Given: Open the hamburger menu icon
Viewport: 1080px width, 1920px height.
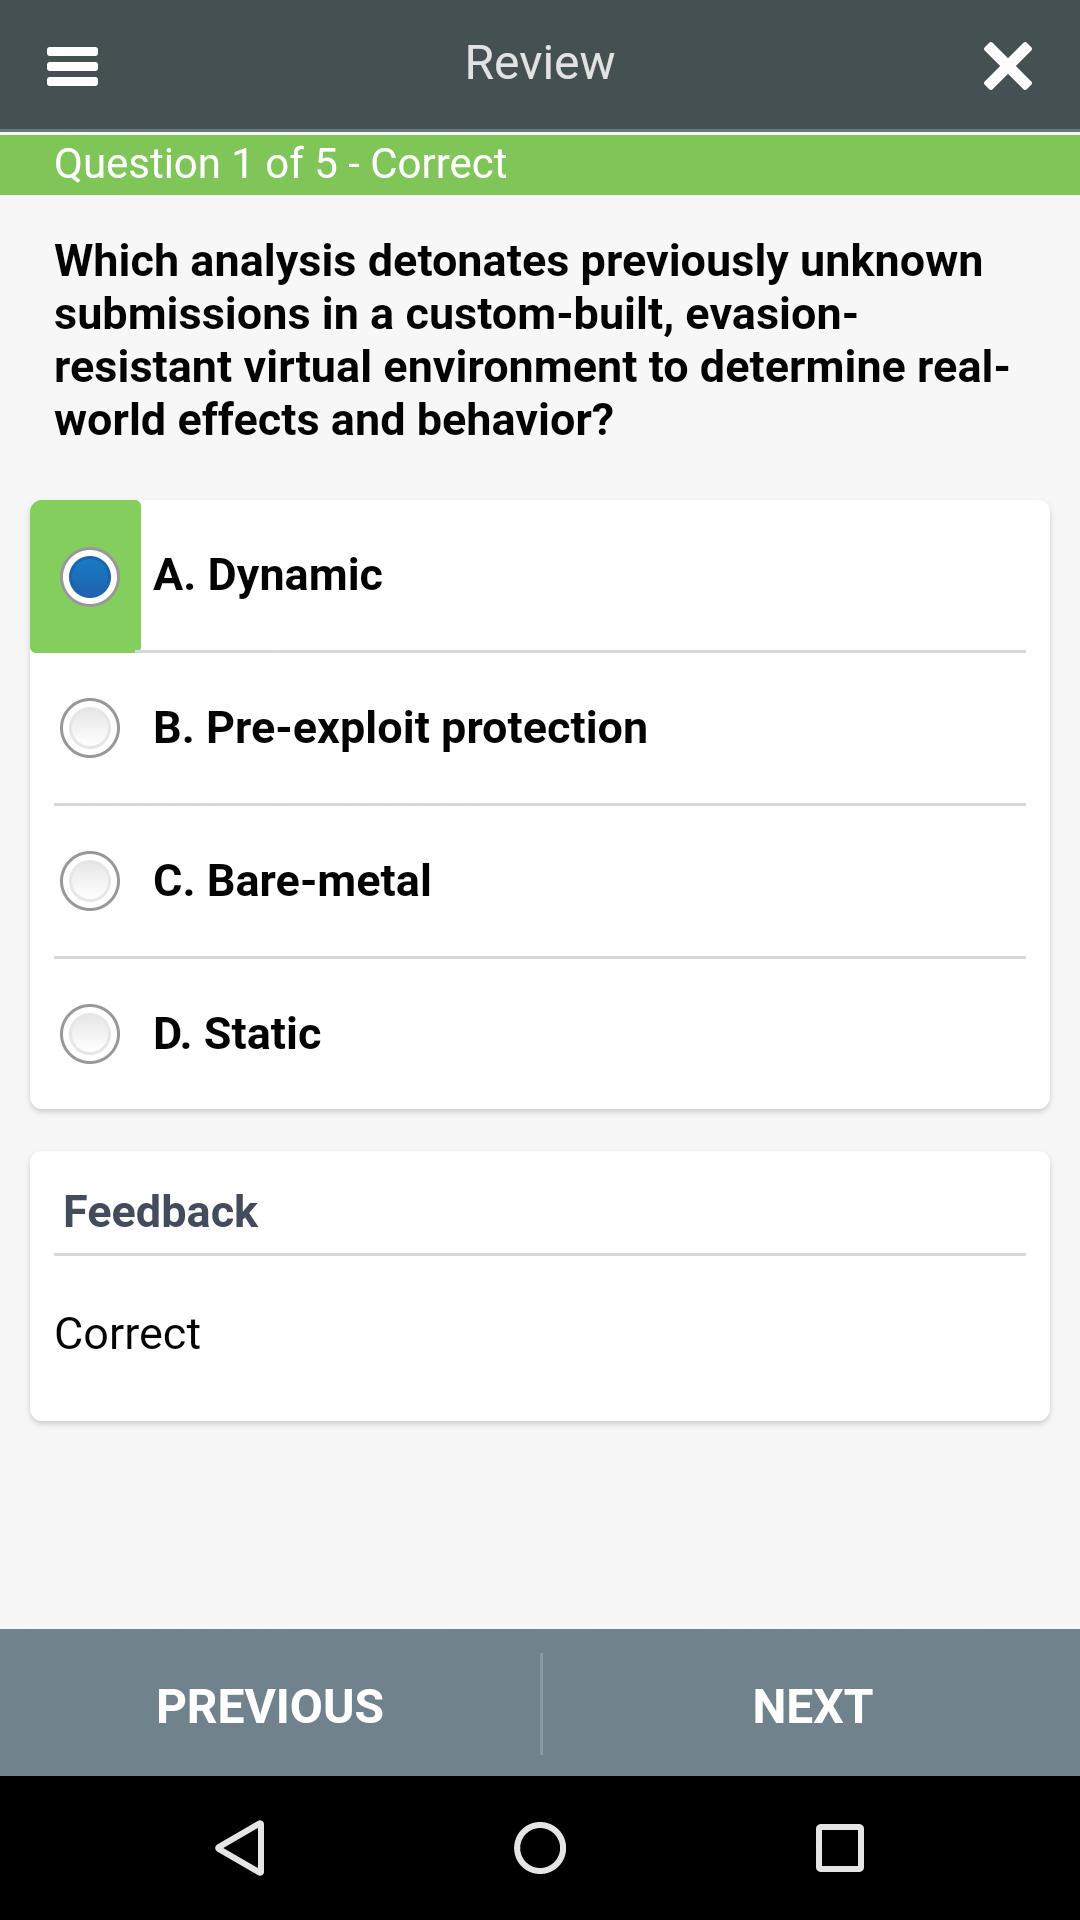Looking at the screenshot, I should click(72, 67).
